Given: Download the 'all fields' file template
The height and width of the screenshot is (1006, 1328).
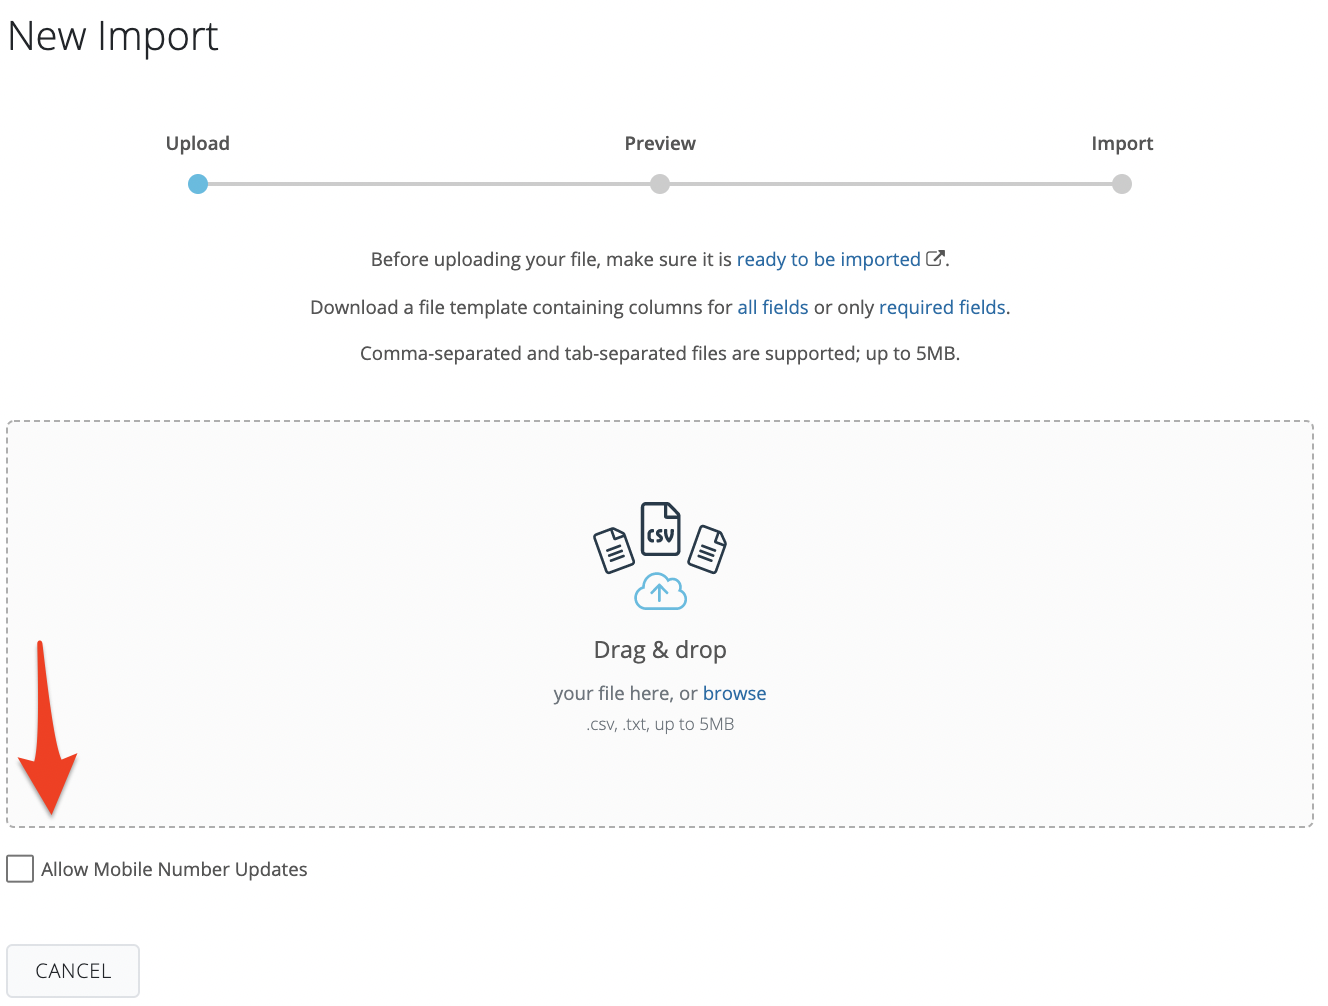Looking at the screenshot, I should click(773, 307).
